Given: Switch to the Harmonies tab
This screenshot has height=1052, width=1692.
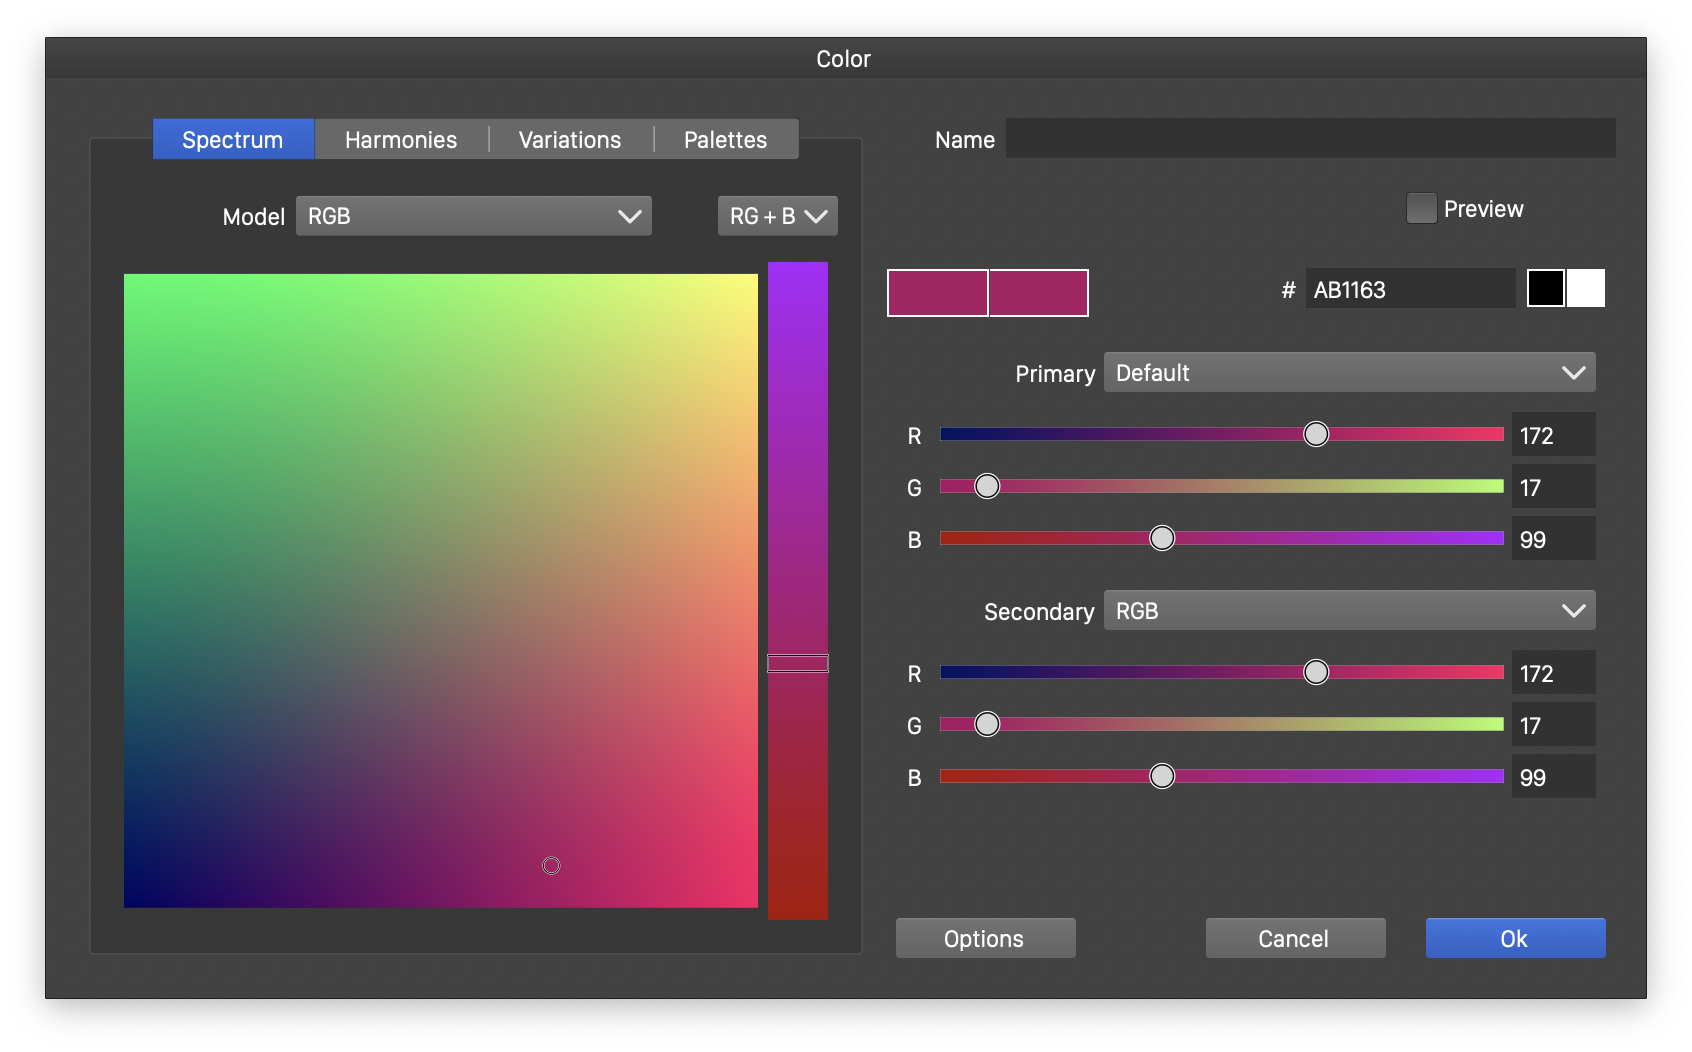Looking at the screenshot, I should point(400,139).
